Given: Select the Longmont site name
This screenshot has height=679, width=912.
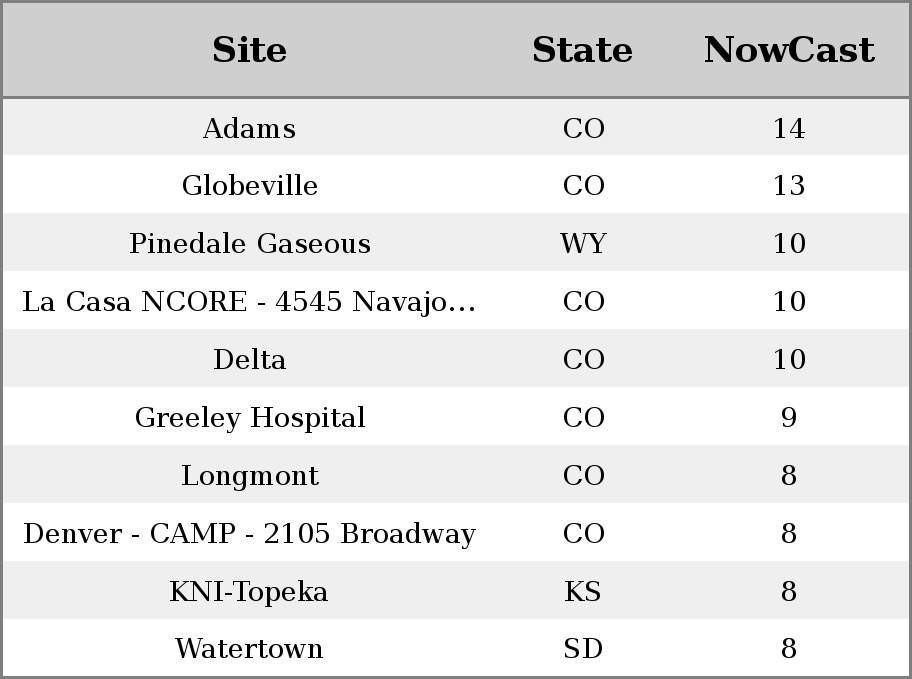Looking at the screenshot, I should tap(250, 475).
